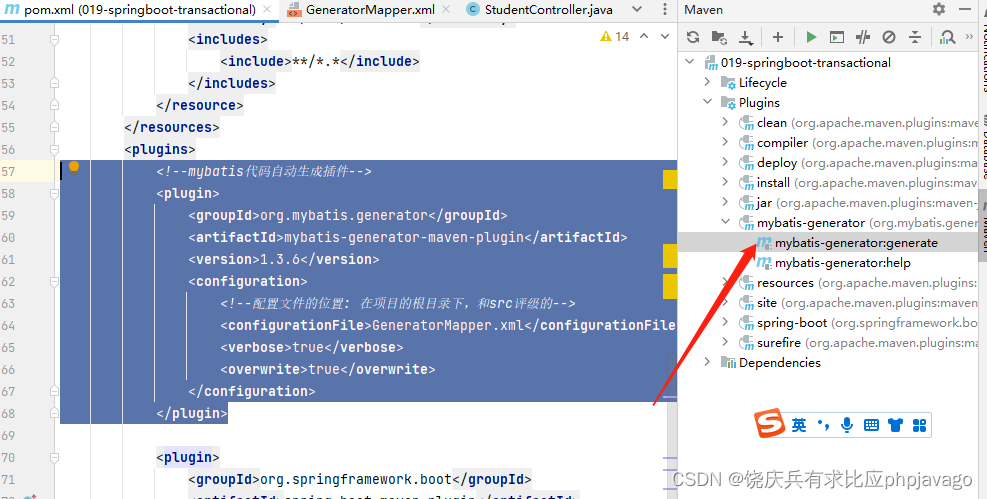The image size is (987, 499).
Task: Expand spring-boot plugin node
Action: (x=726, y=322)
